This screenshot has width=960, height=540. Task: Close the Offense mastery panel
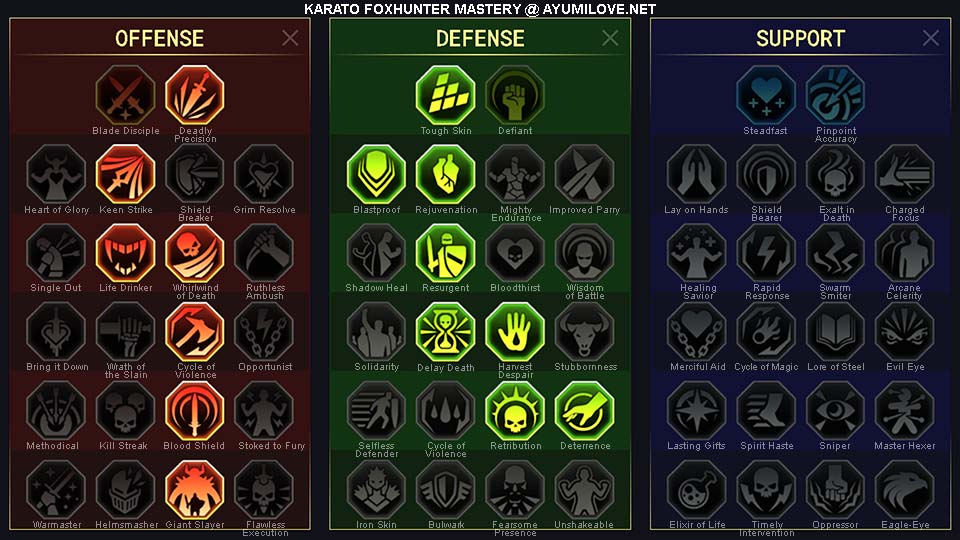click(290, 38)
